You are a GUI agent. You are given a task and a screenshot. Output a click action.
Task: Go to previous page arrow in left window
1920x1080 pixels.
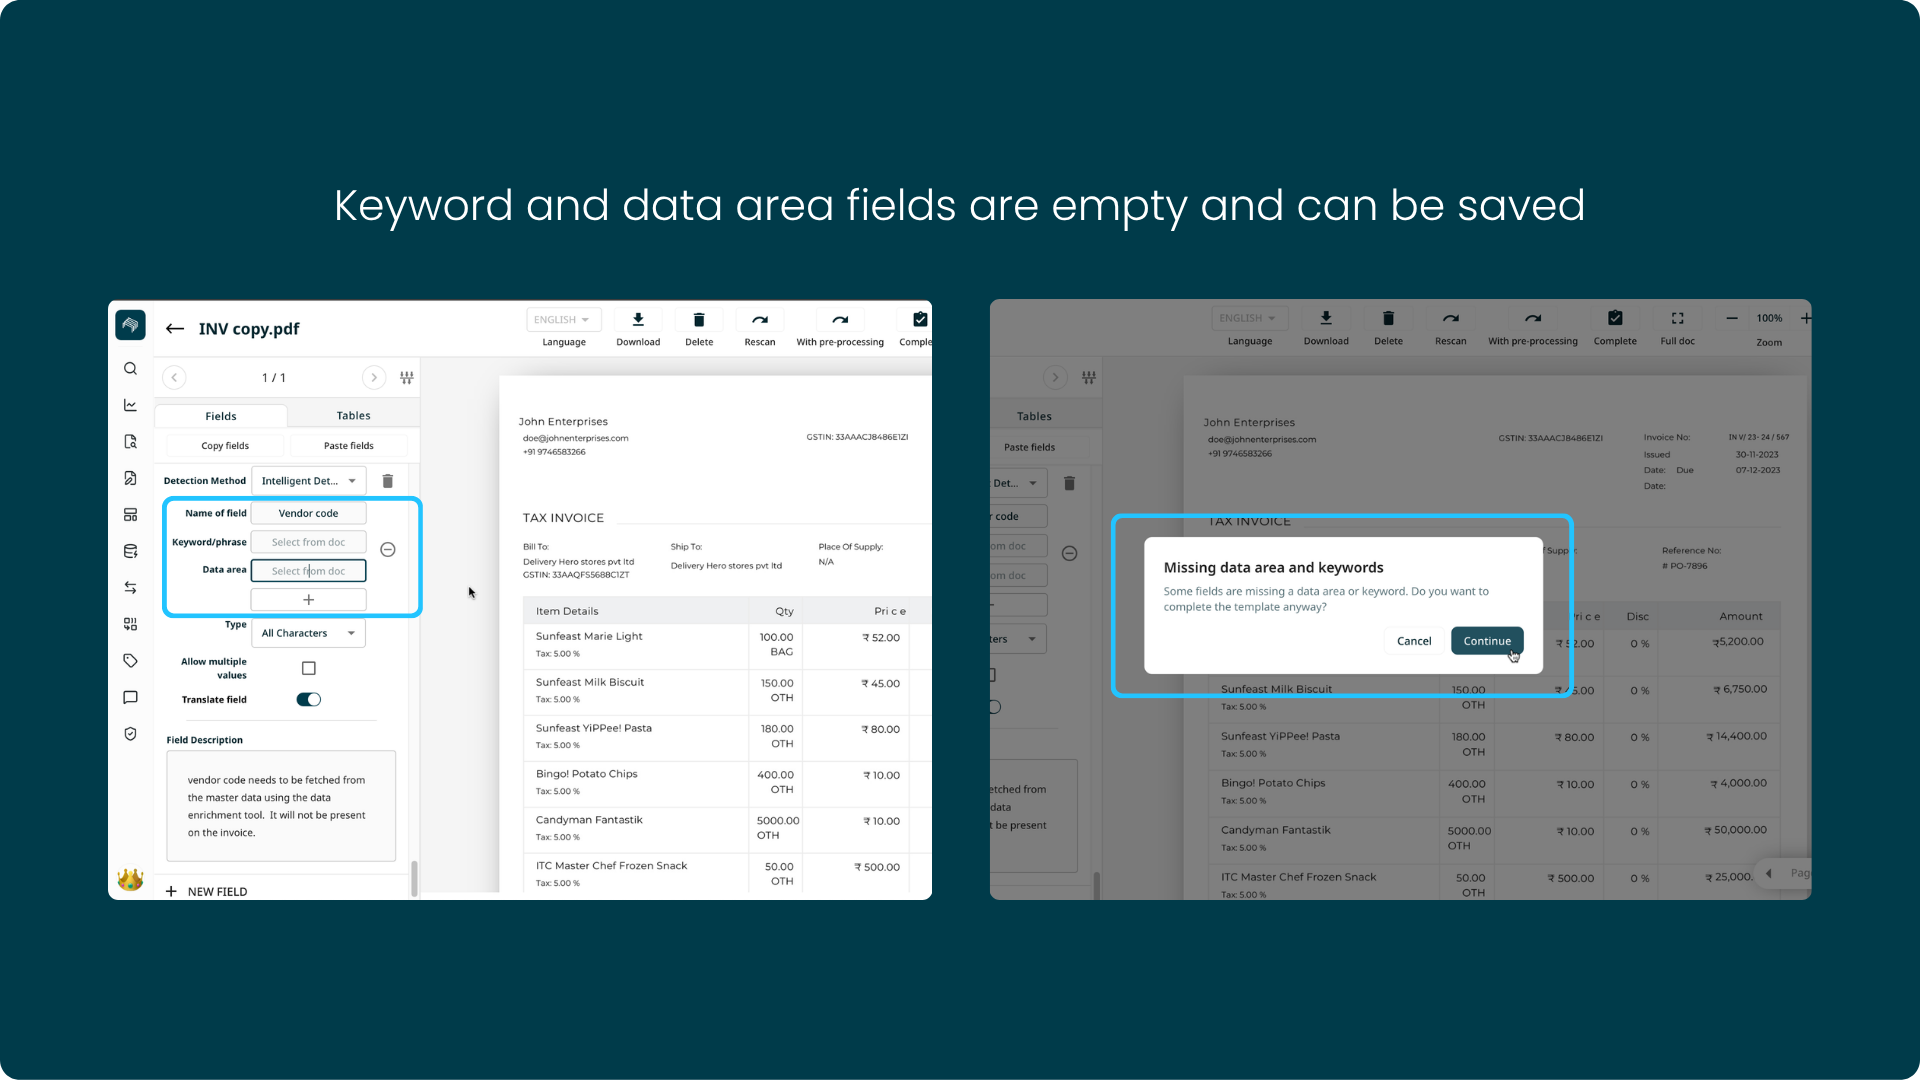(x=174, y=378)
